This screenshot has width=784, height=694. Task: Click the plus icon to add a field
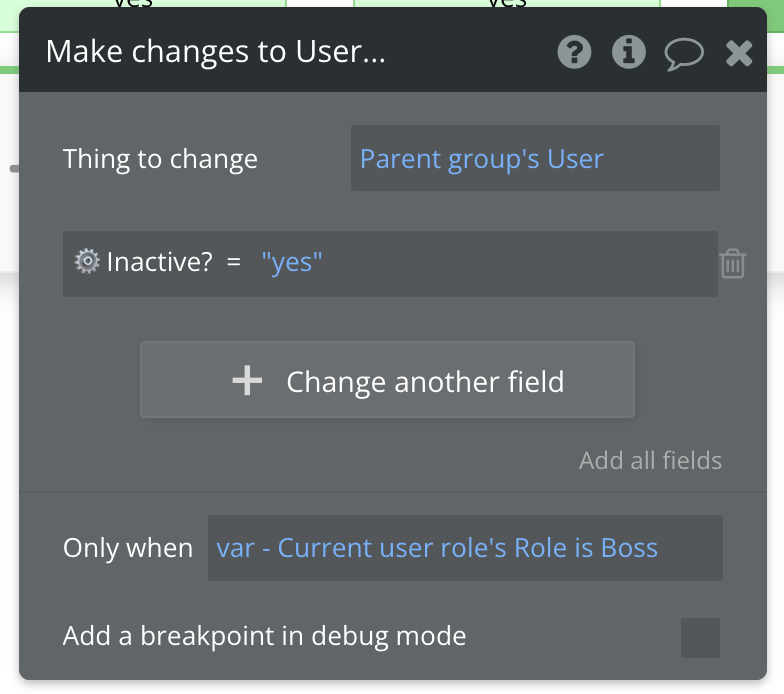click(247, 381)
